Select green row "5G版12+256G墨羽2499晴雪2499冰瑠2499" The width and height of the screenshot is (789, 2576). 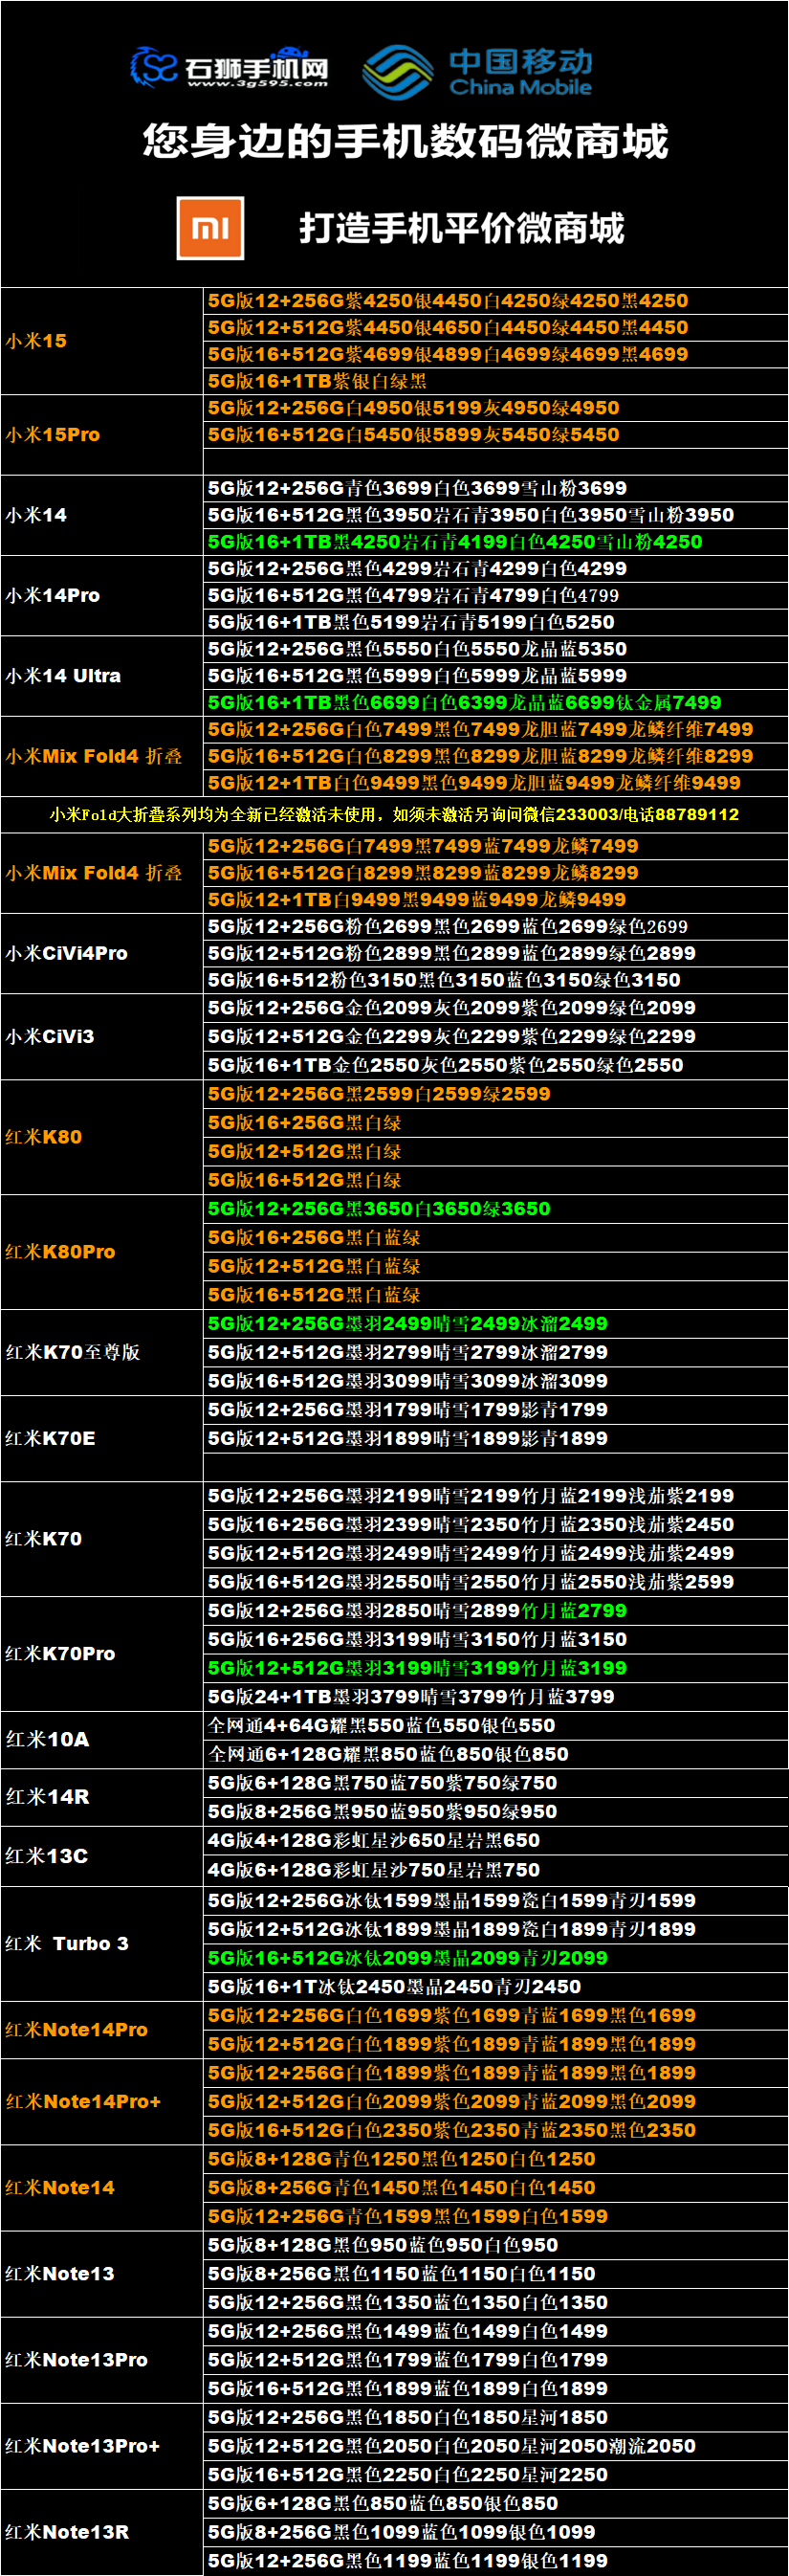click(496, 1324)
